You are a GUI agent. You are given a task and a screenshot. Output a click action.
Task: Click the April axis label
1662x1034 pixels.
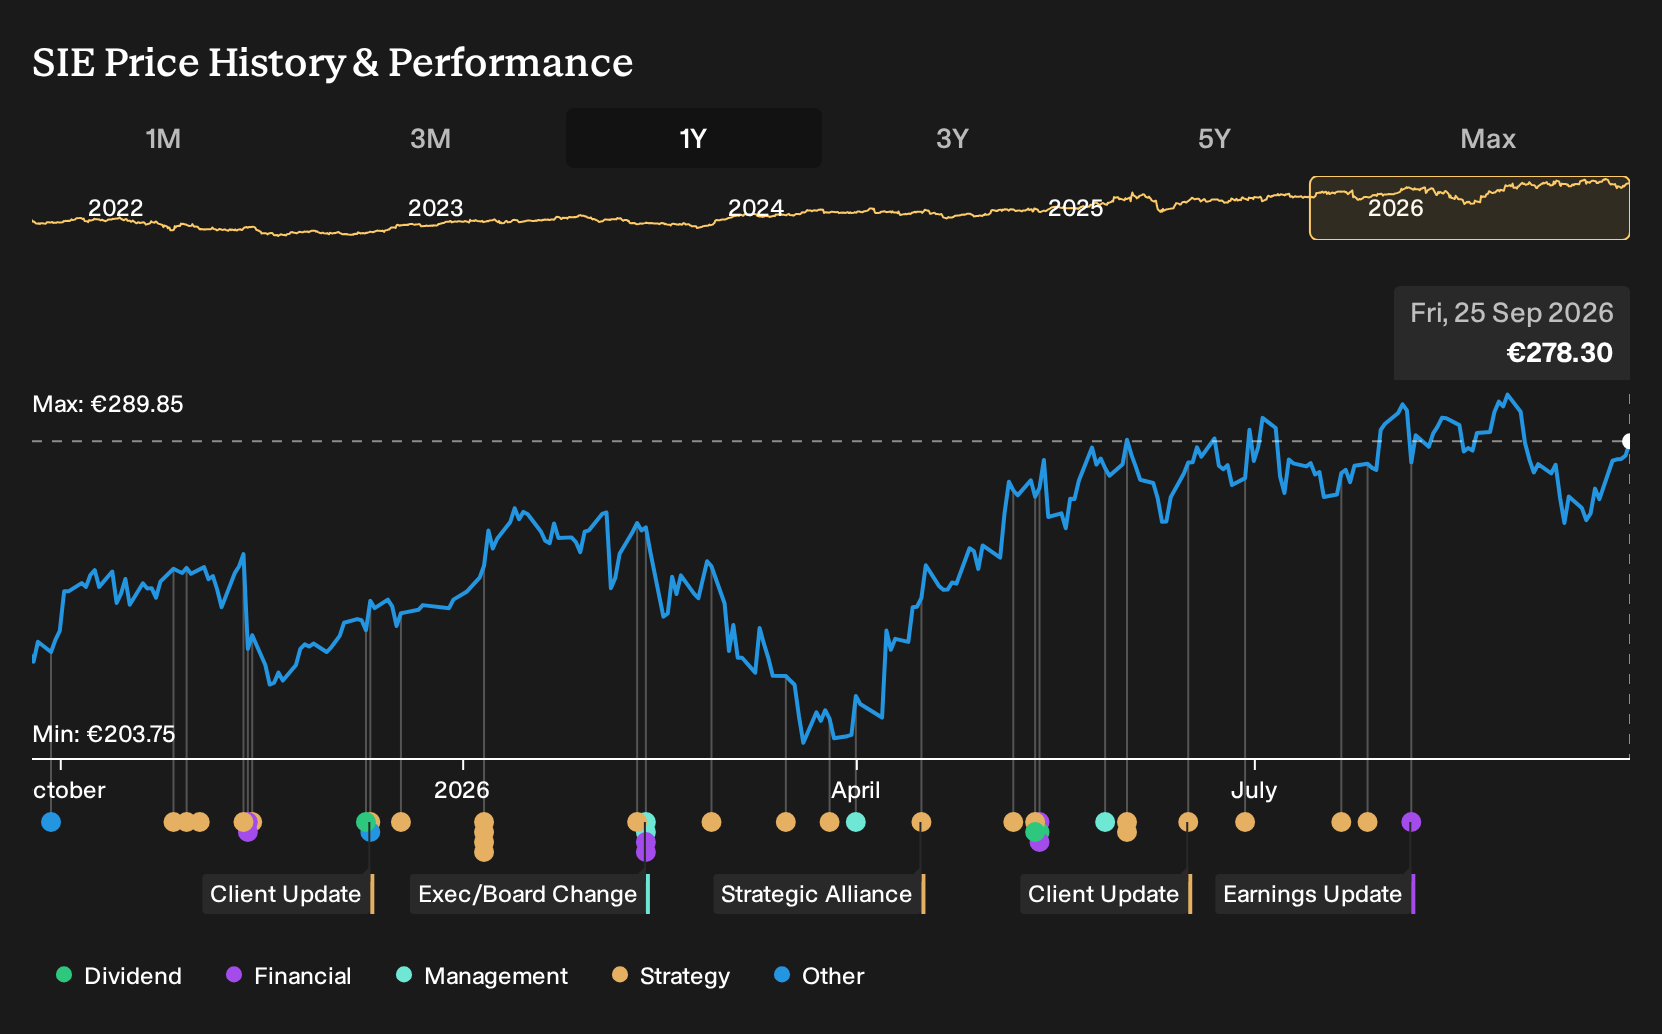[856, 790]
